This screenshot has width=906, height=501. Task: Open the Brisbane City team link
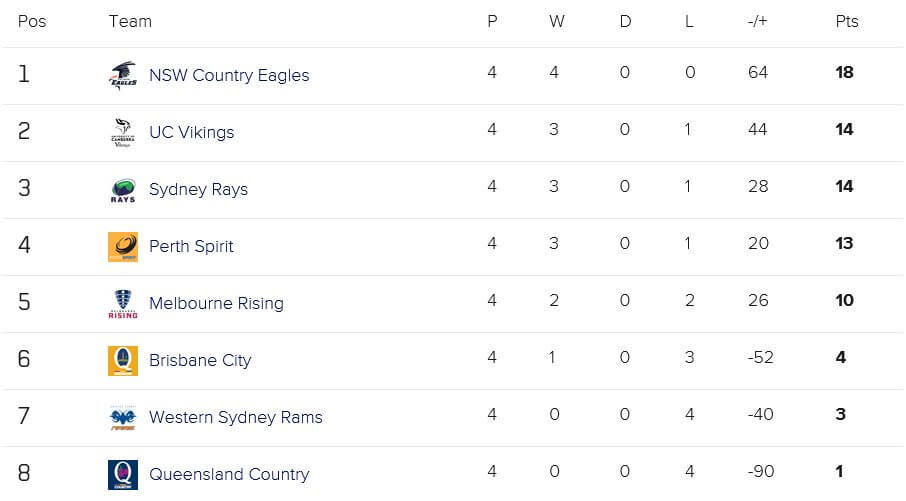[x=200, y=361]
